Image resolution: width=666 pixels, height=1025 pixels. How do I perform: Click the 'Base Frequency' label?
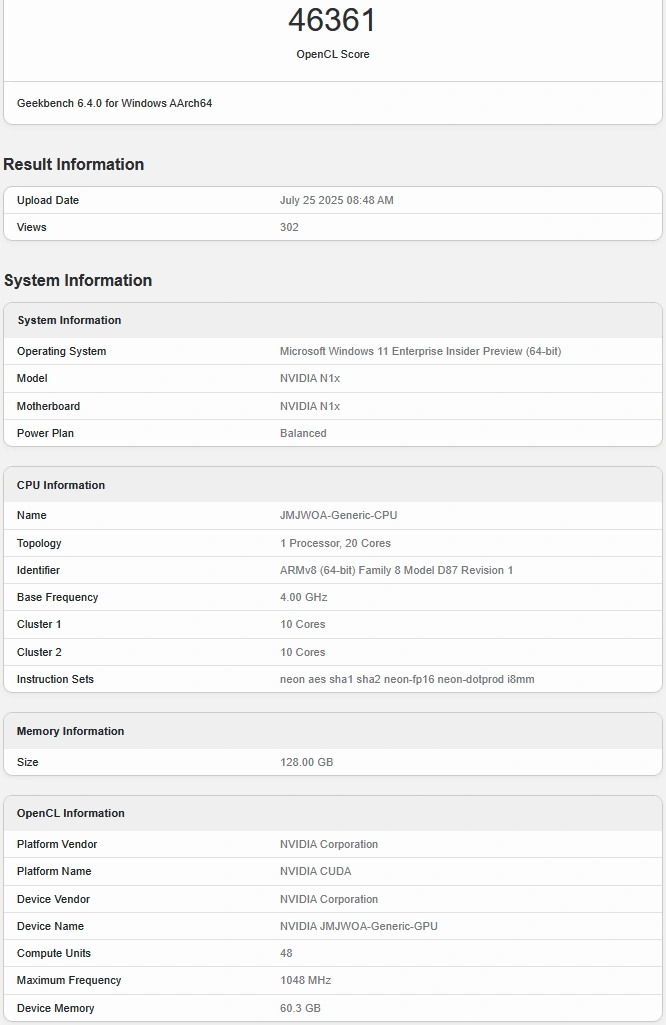[x=58, y=597]
